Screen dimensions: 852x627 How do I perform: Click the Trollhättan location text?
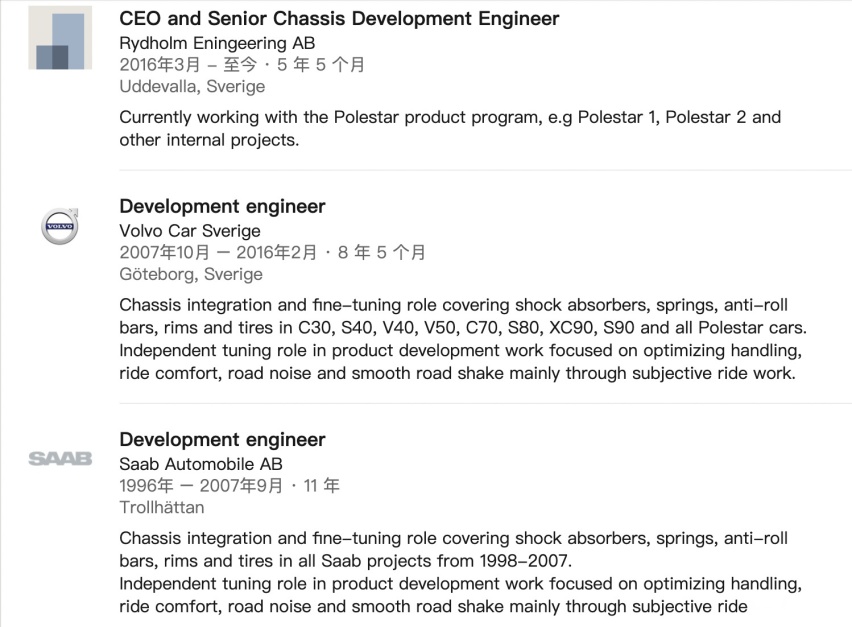[x=162, y=507]
